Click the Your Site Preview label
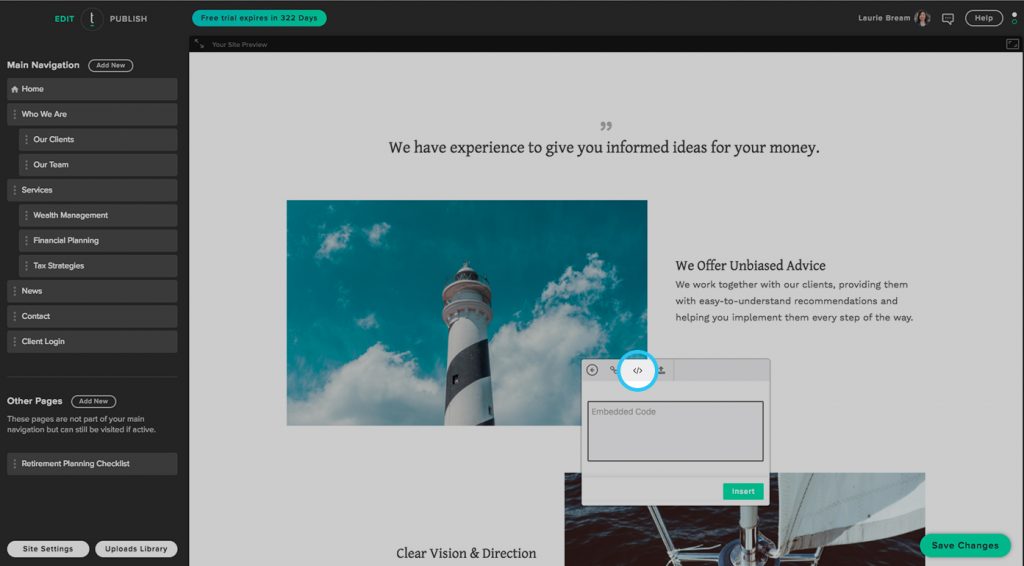This screenshot has height=566, width=1024. (240, 44)
